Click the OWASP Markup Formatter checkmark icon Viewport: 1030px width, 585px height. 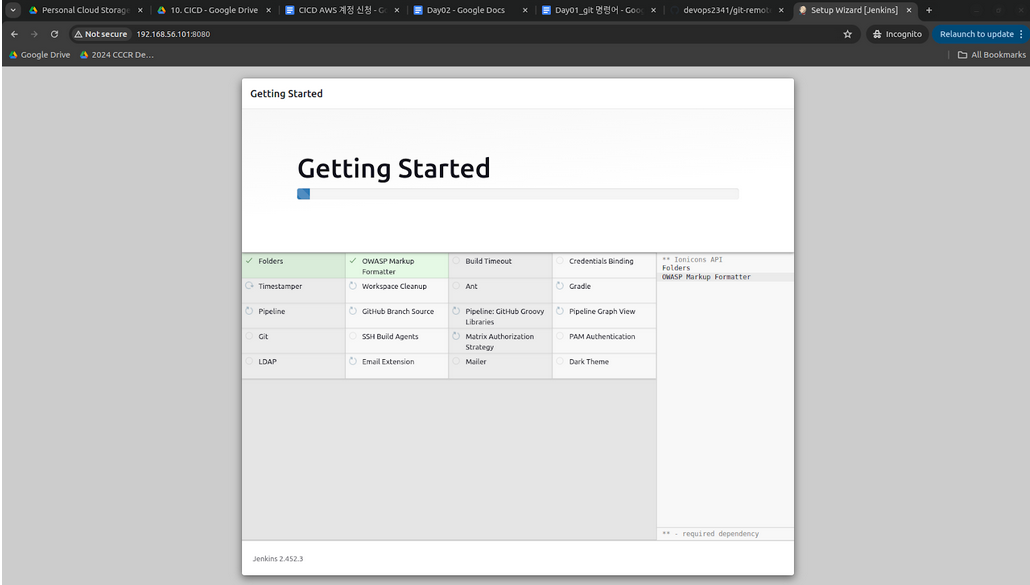point(353,261)
